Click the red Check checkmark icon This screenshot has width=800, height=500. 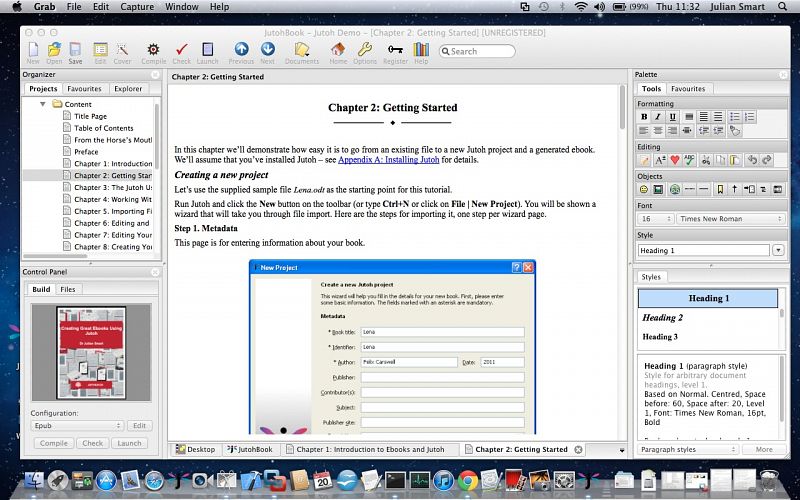point(181,50)
